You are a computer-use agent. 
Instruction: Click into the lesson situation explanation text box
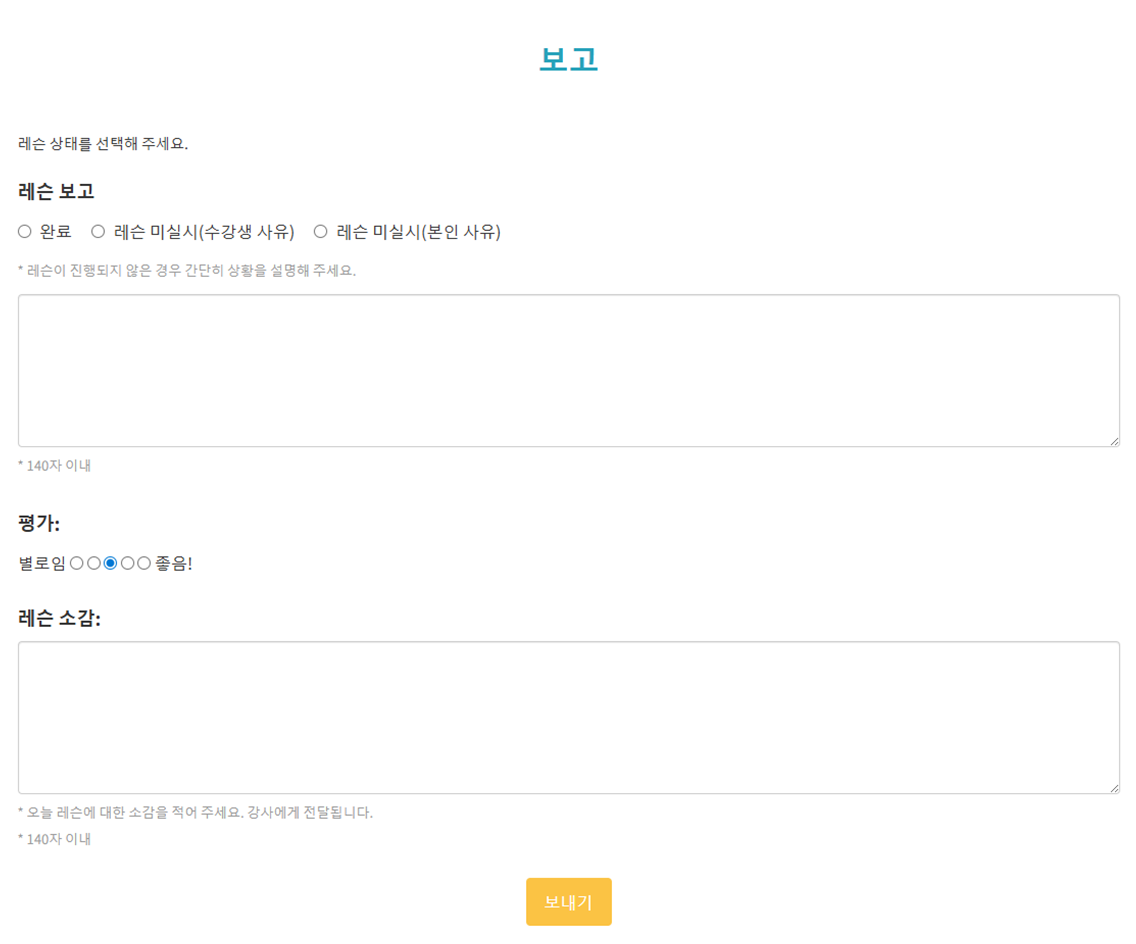pyautogui.click(x=568, y=370)
